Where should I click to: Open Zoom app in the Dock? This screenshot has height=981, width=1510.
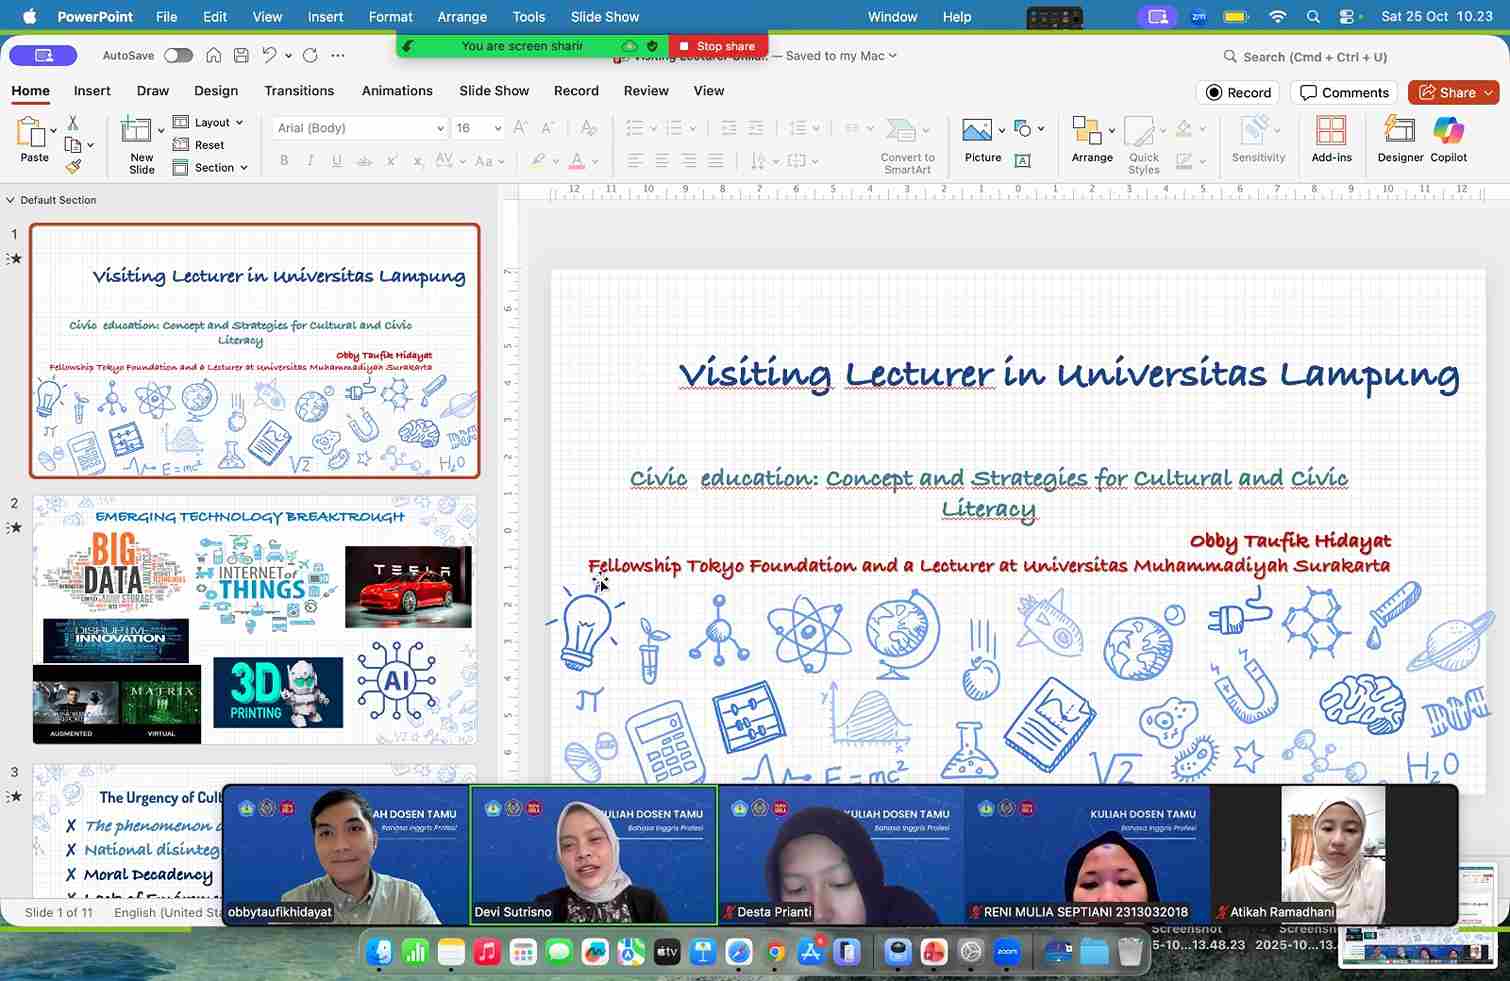tap(1007, 952)
